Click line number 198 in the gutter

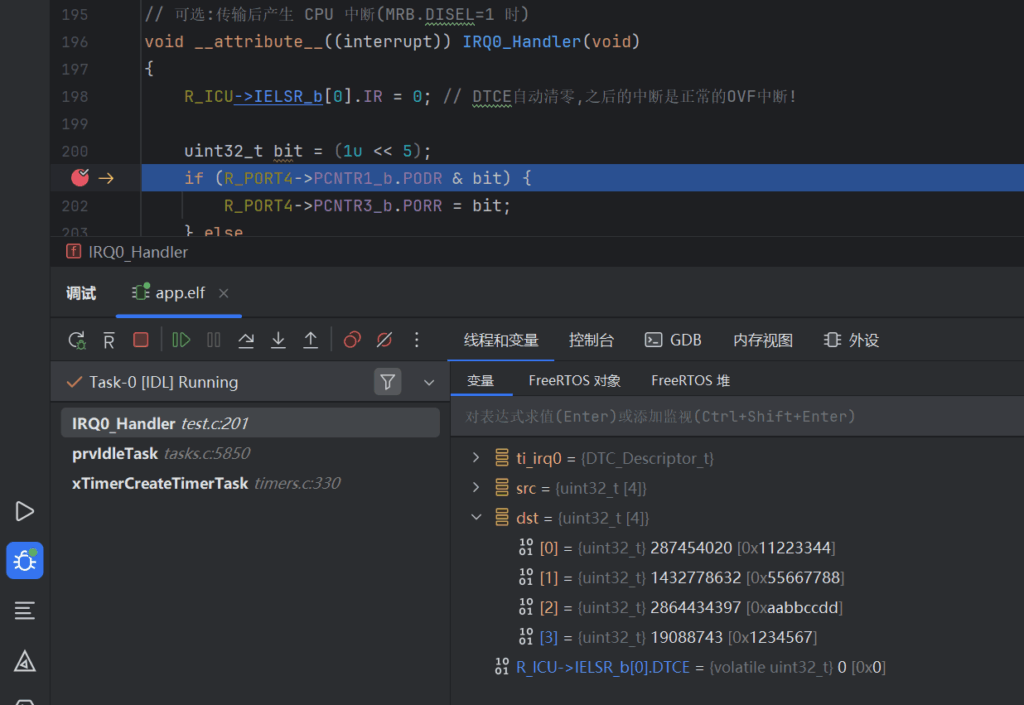(x=74, y=97)
